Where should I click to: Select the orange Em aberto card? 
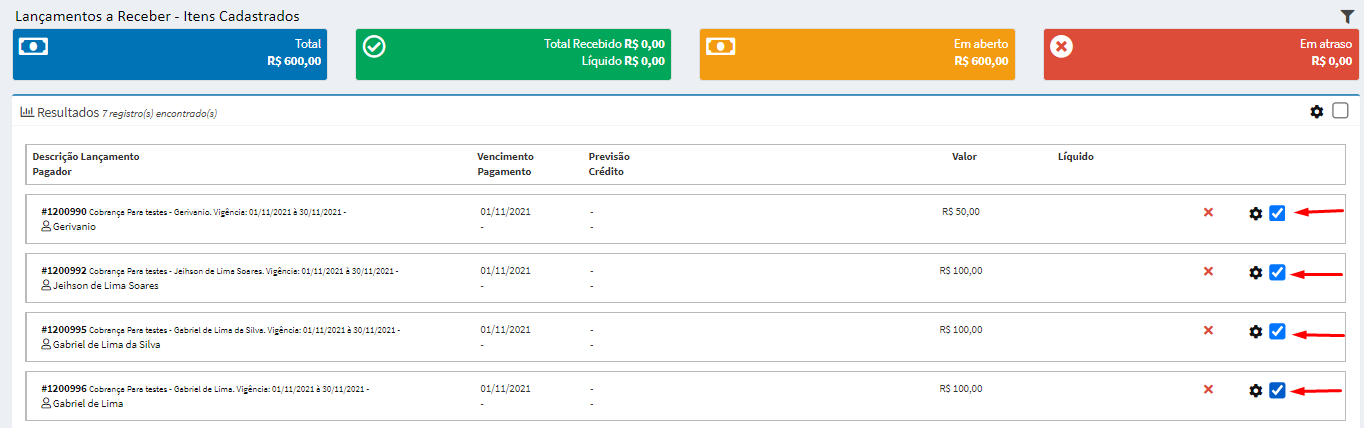(857, 54)
